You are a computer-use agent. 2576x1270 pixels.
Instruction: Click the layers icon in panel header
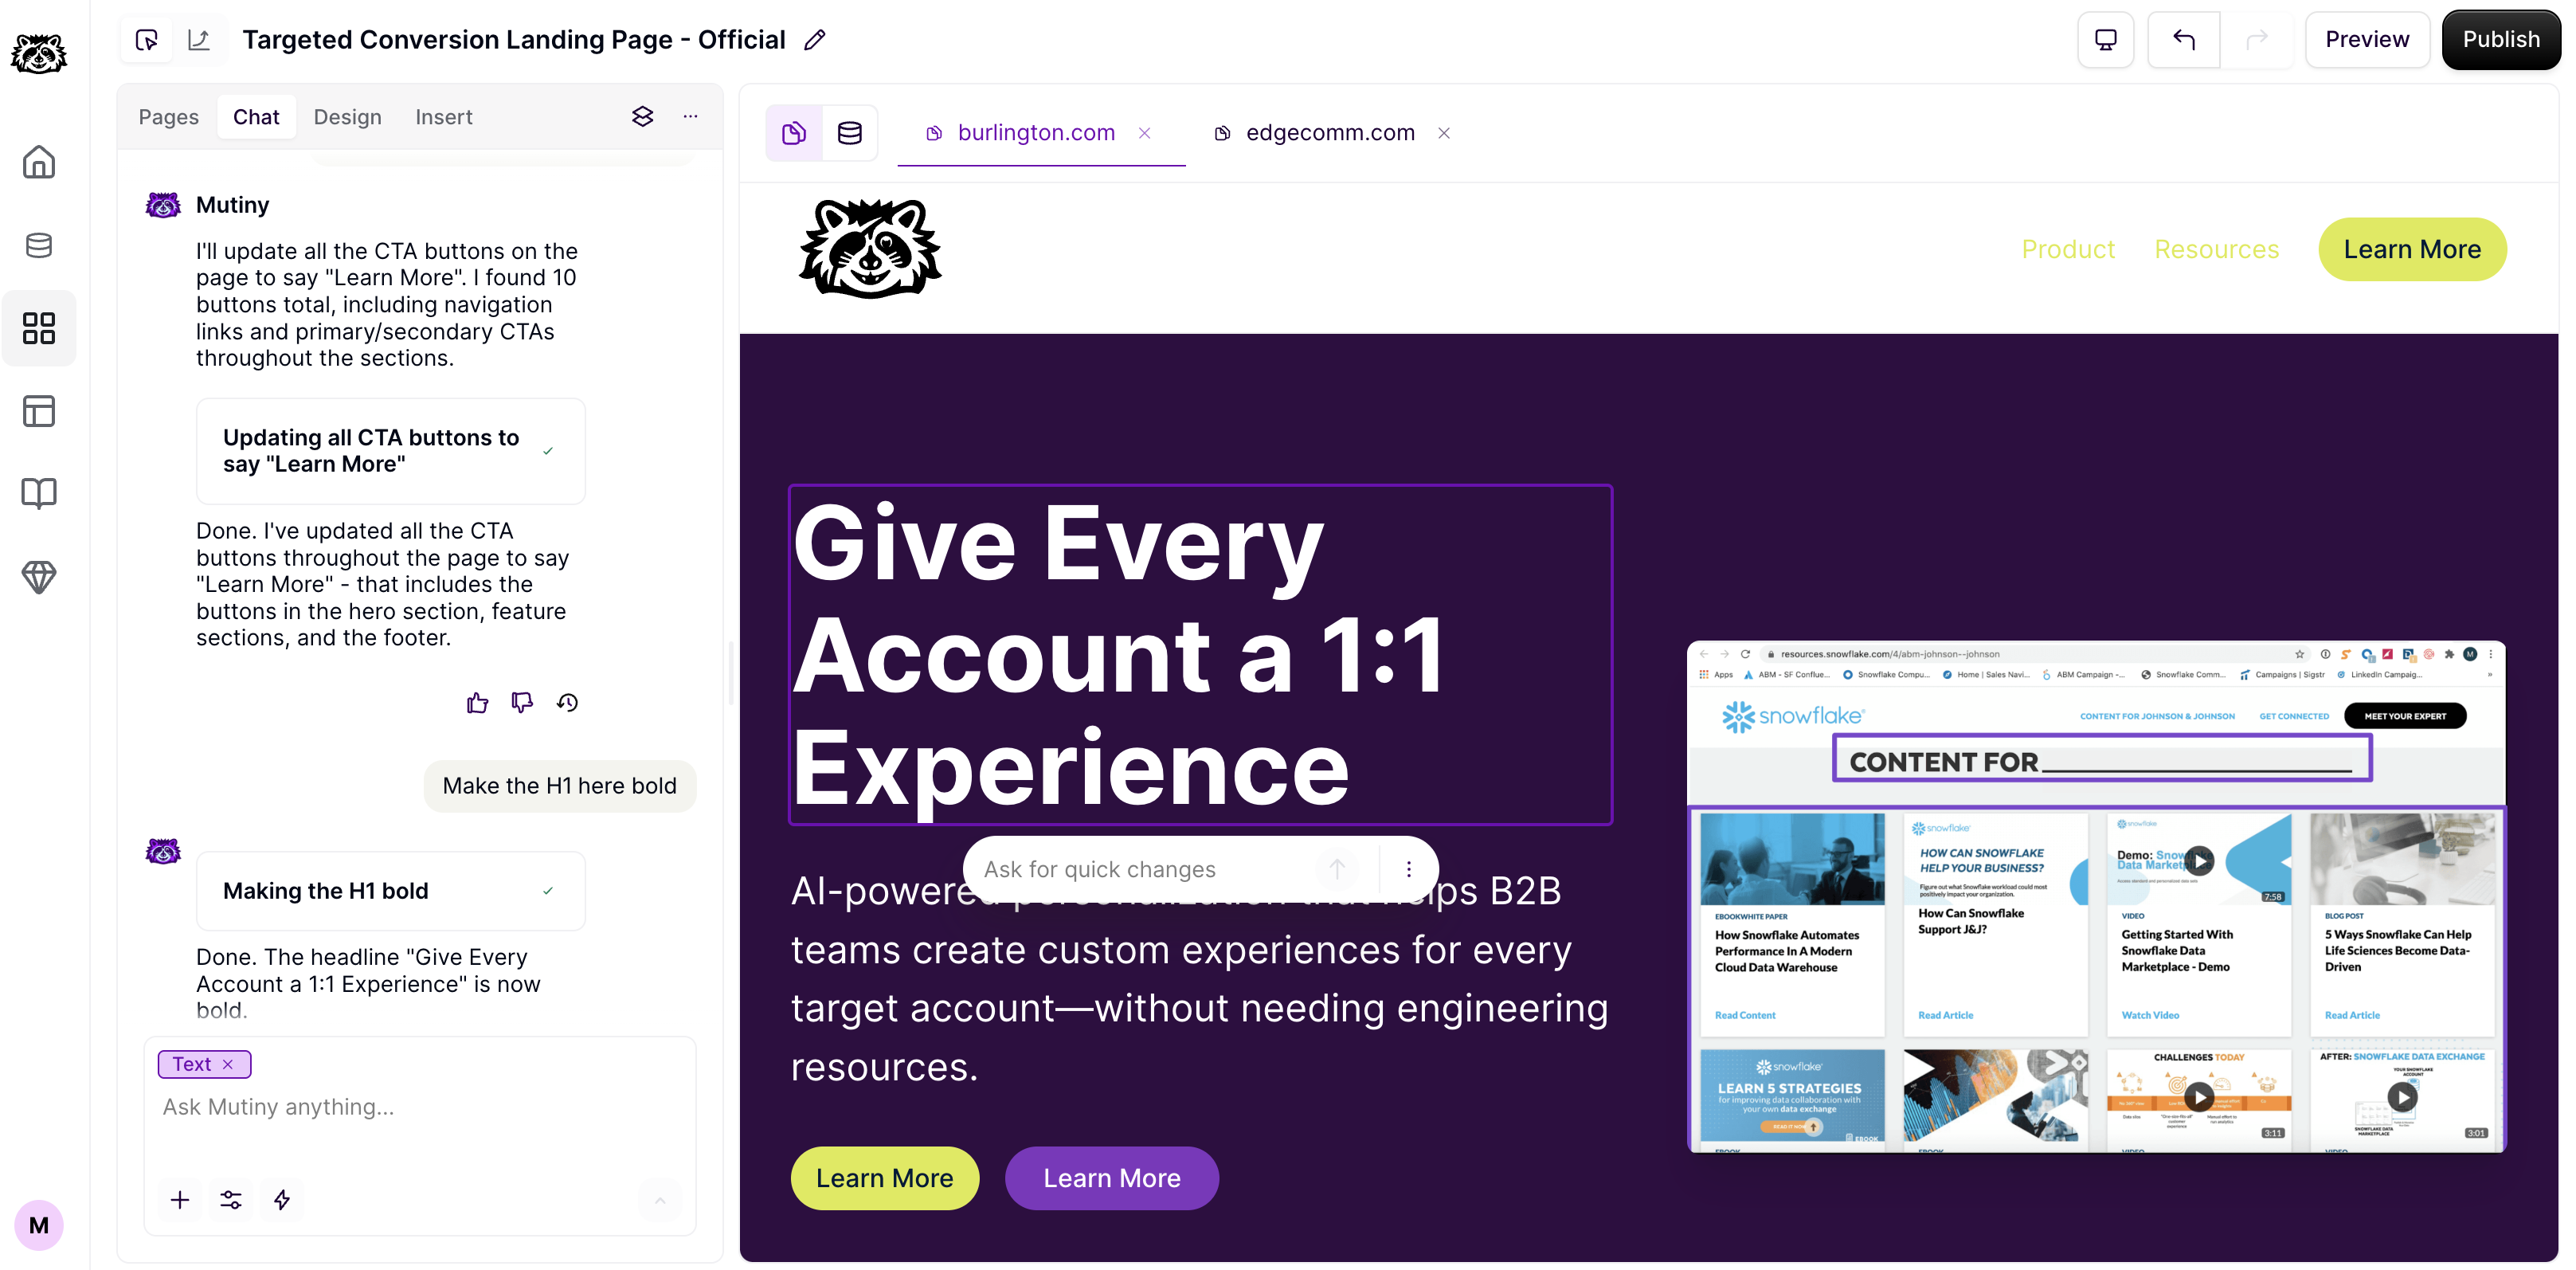coord(642,117)
